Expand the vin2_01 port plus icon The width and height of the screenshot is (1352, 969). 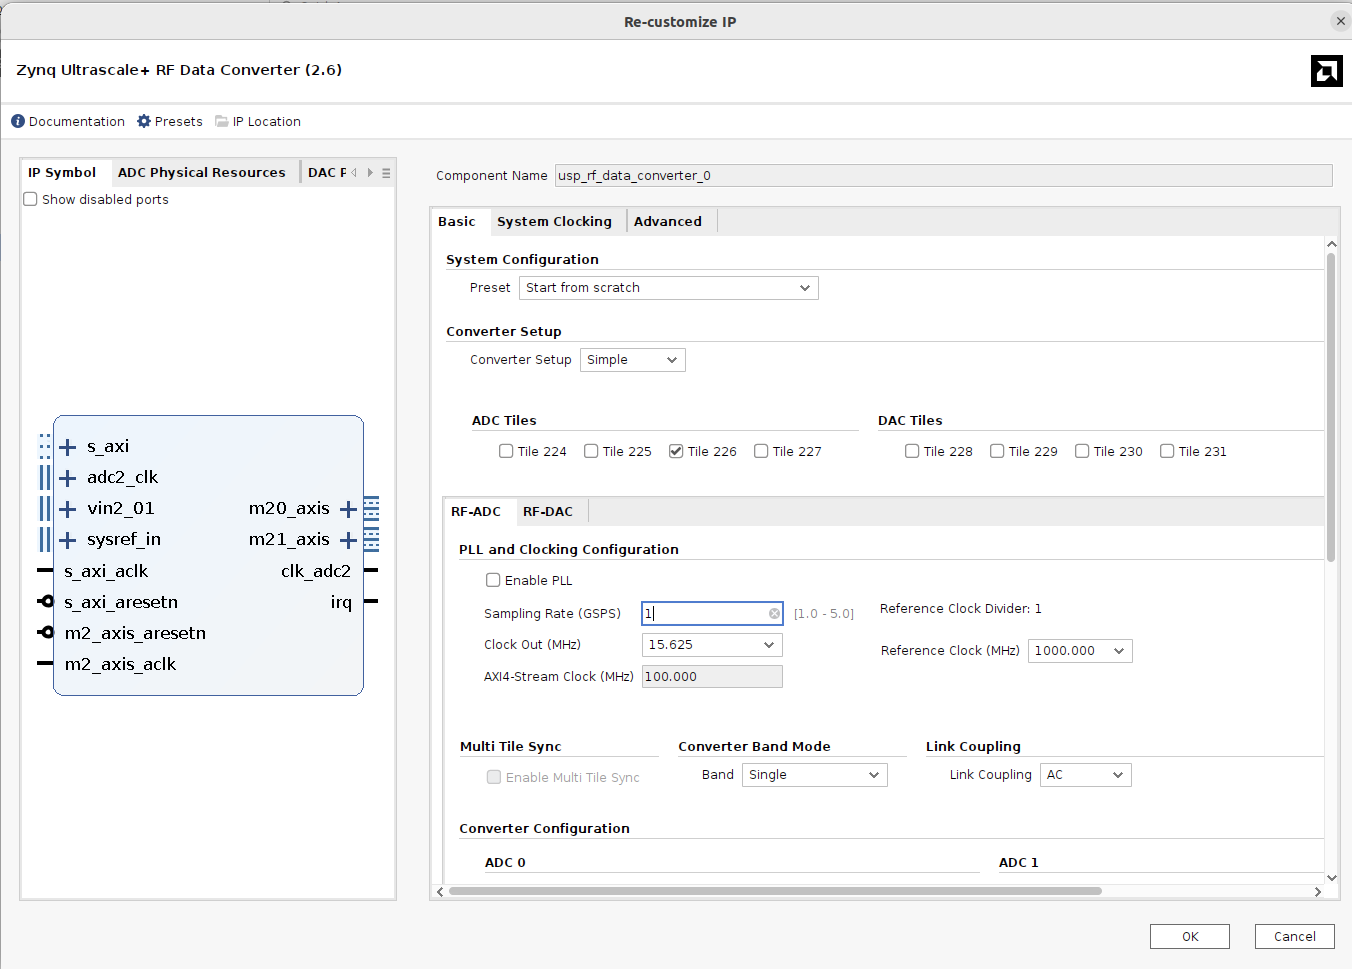(68, 509)
